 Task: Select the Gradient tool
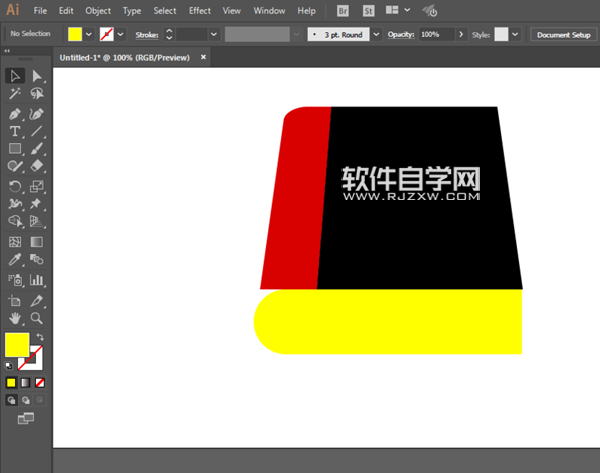tap(37, 242)
